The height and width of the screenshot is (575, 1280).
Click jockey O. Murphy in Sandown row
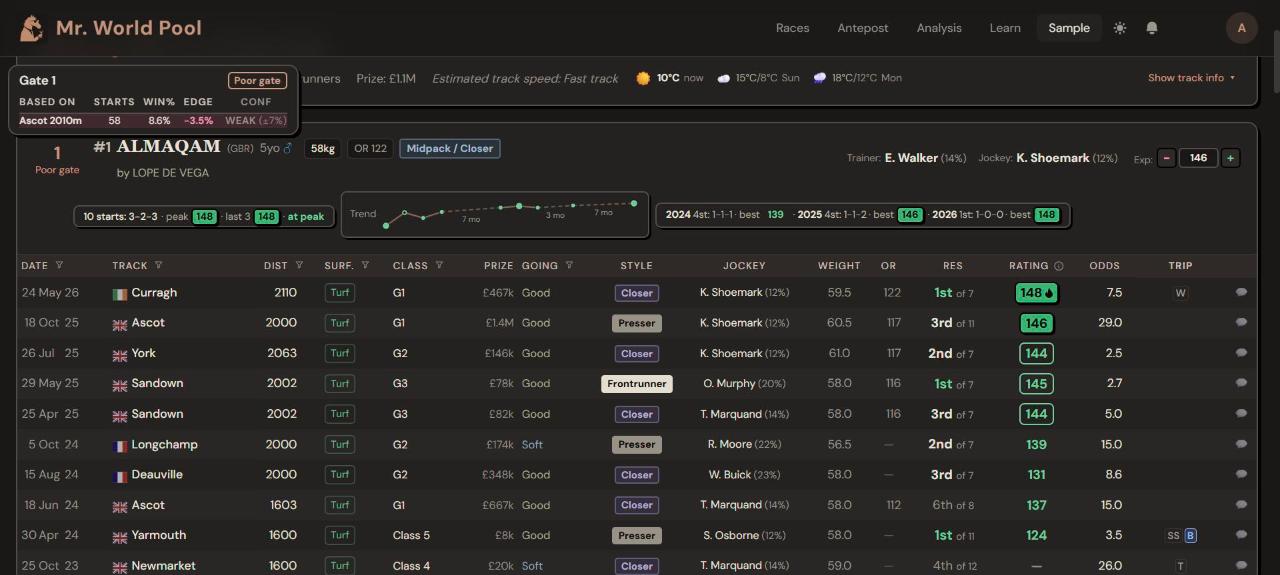(x=729, y=384)
